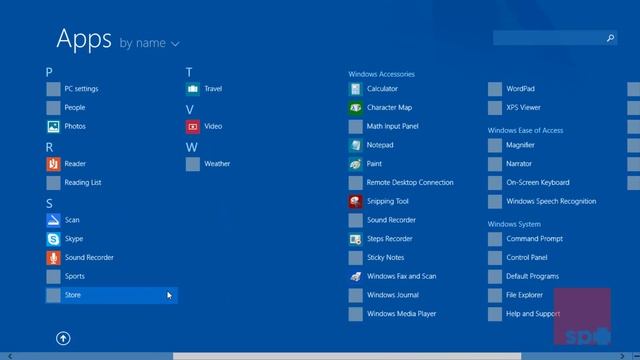This screenshot has height=360, width=640.
Task: Launch Magnifier
Action: [x=511, y=145]
